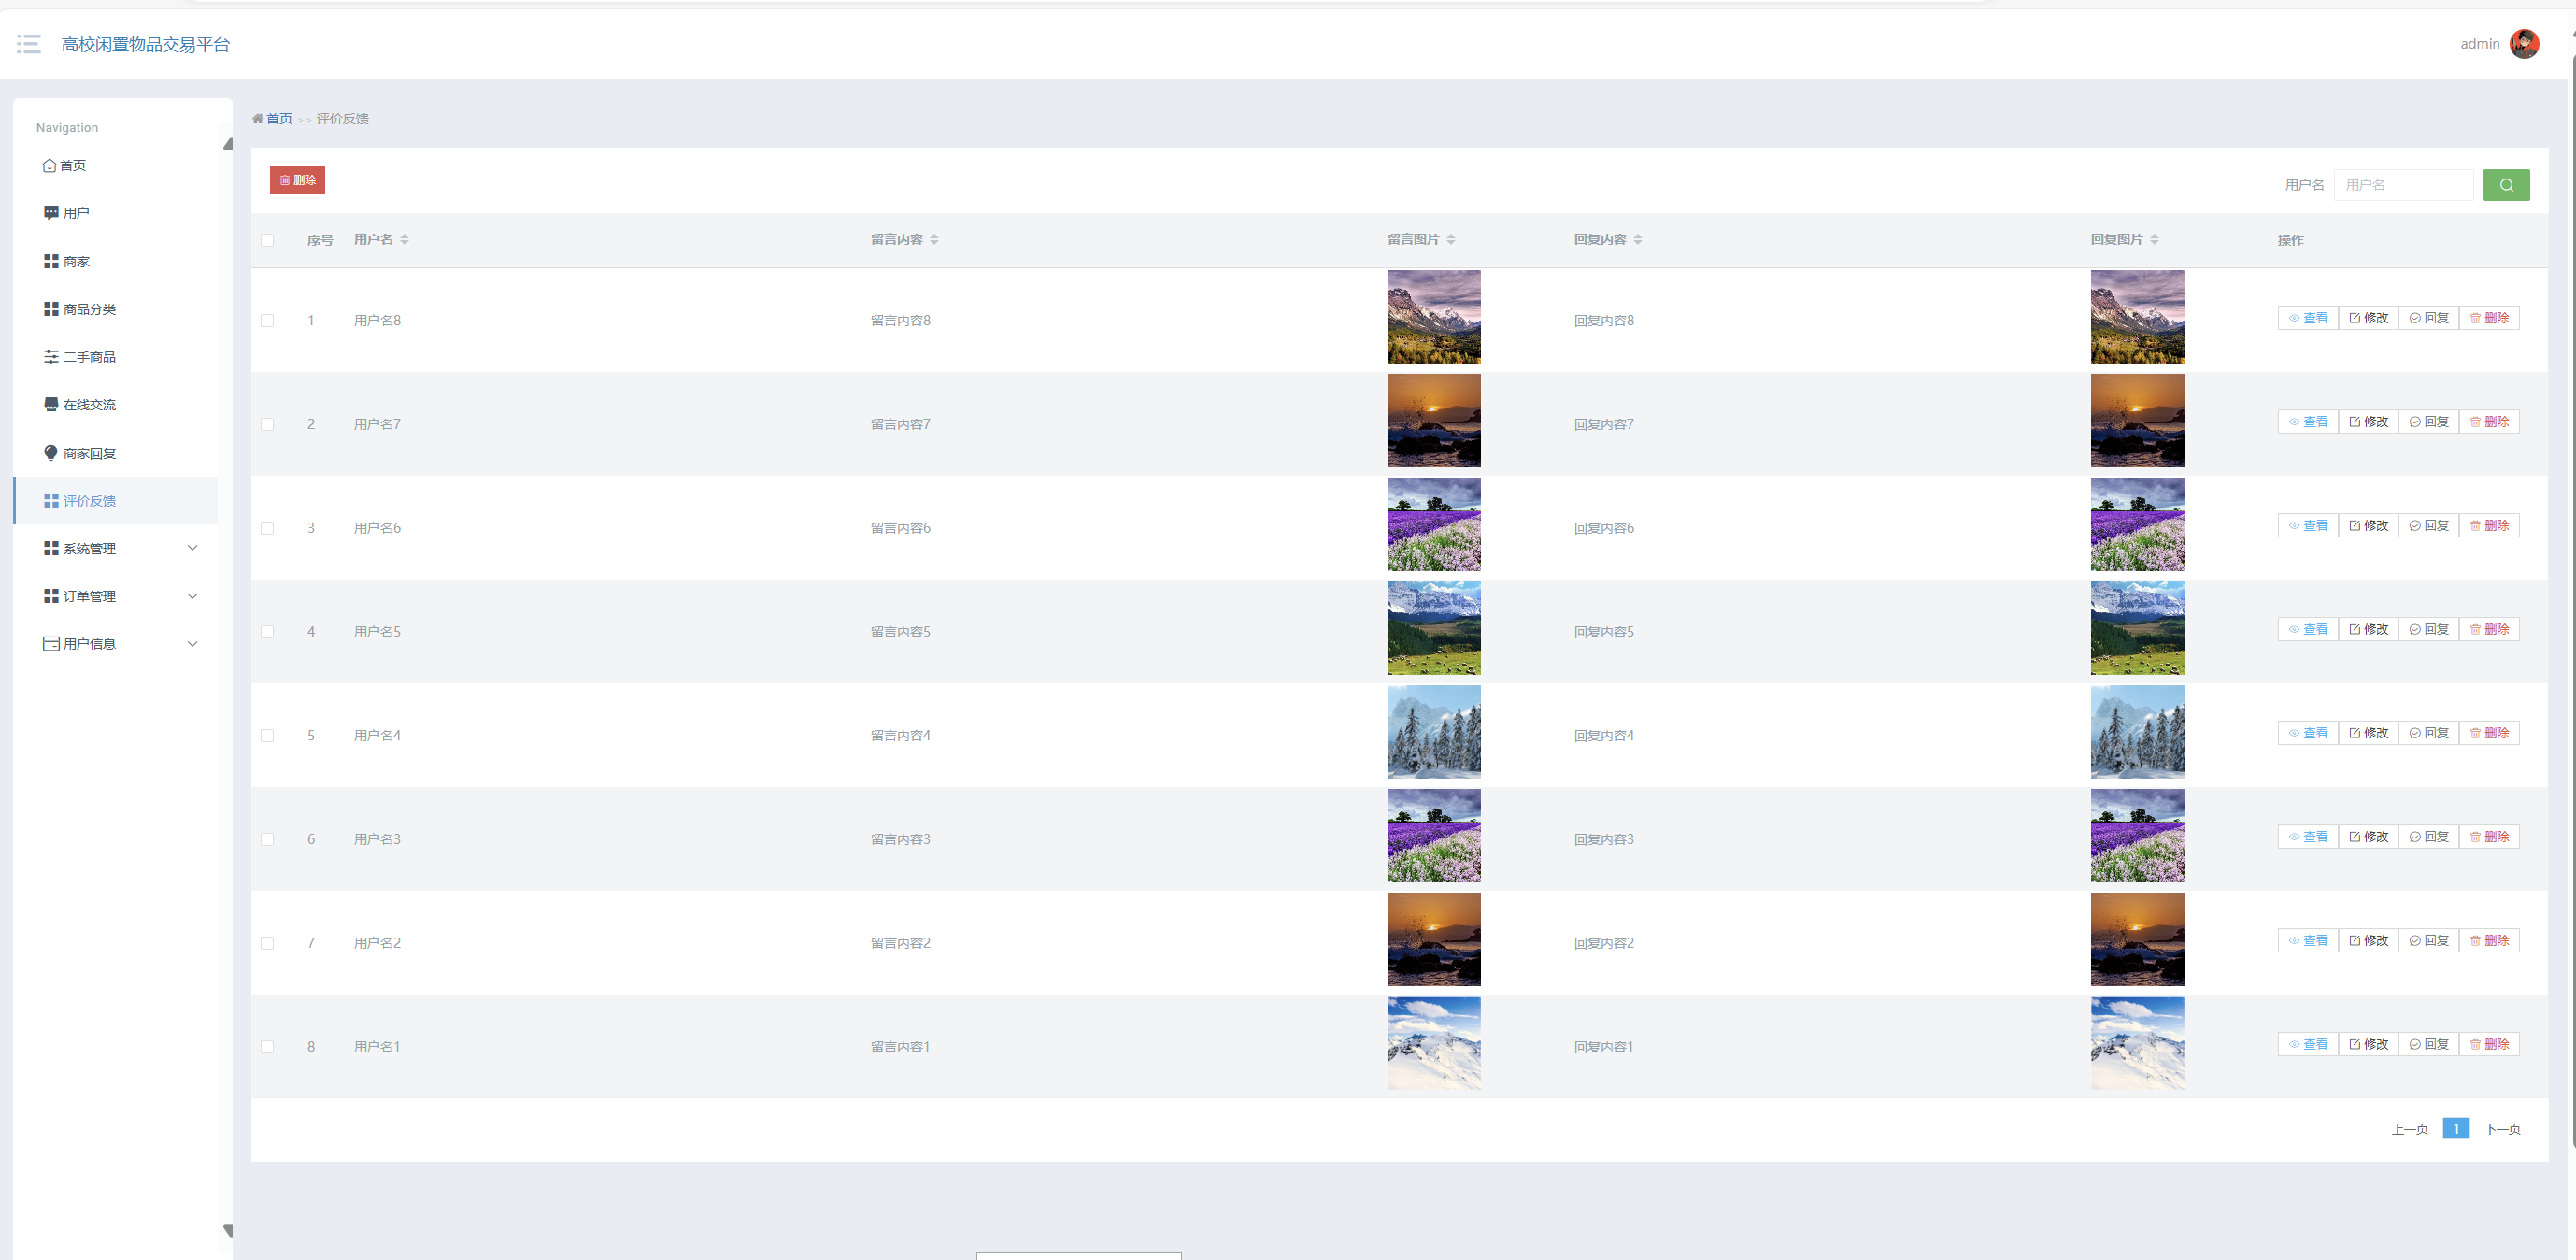
Task: Check the row for 用户名8
Action: pos(267,321)
